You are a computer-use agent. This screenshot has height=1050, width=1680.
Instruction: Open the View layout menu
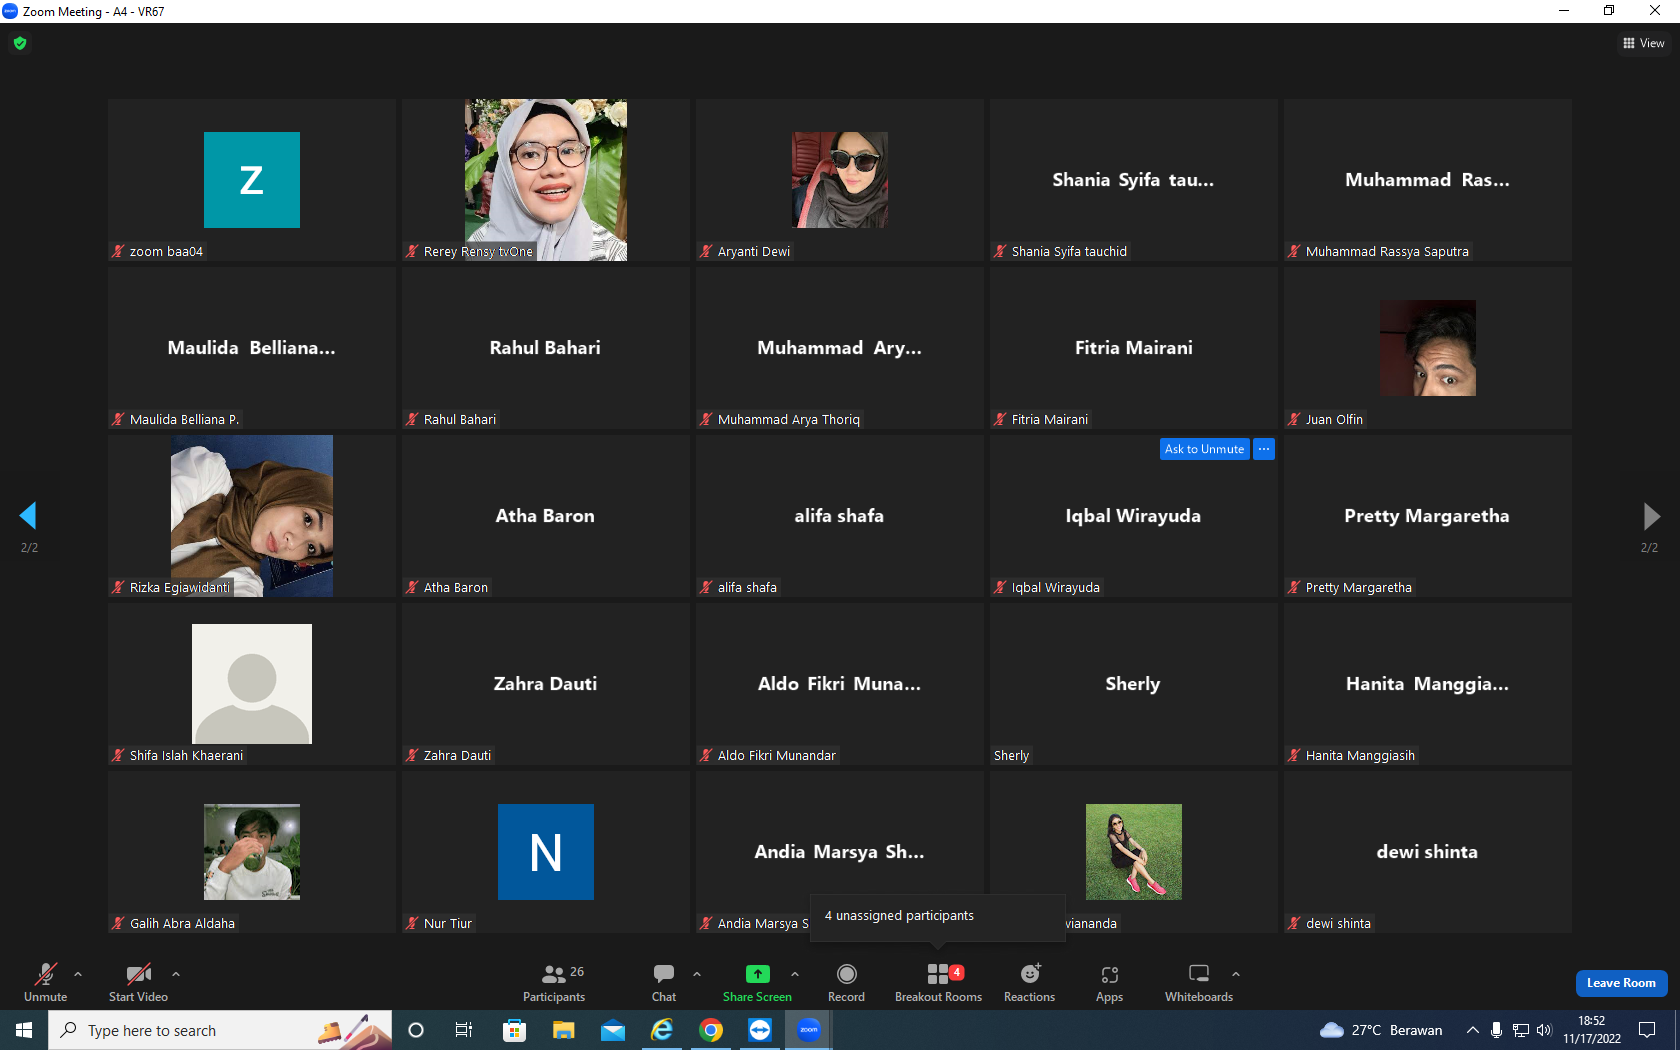tap(1643, 43)
